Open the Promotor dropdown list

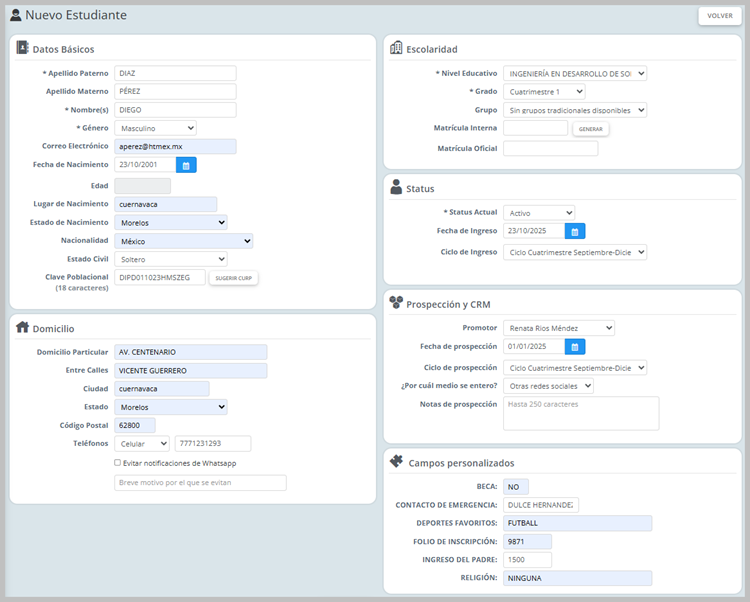558,328
